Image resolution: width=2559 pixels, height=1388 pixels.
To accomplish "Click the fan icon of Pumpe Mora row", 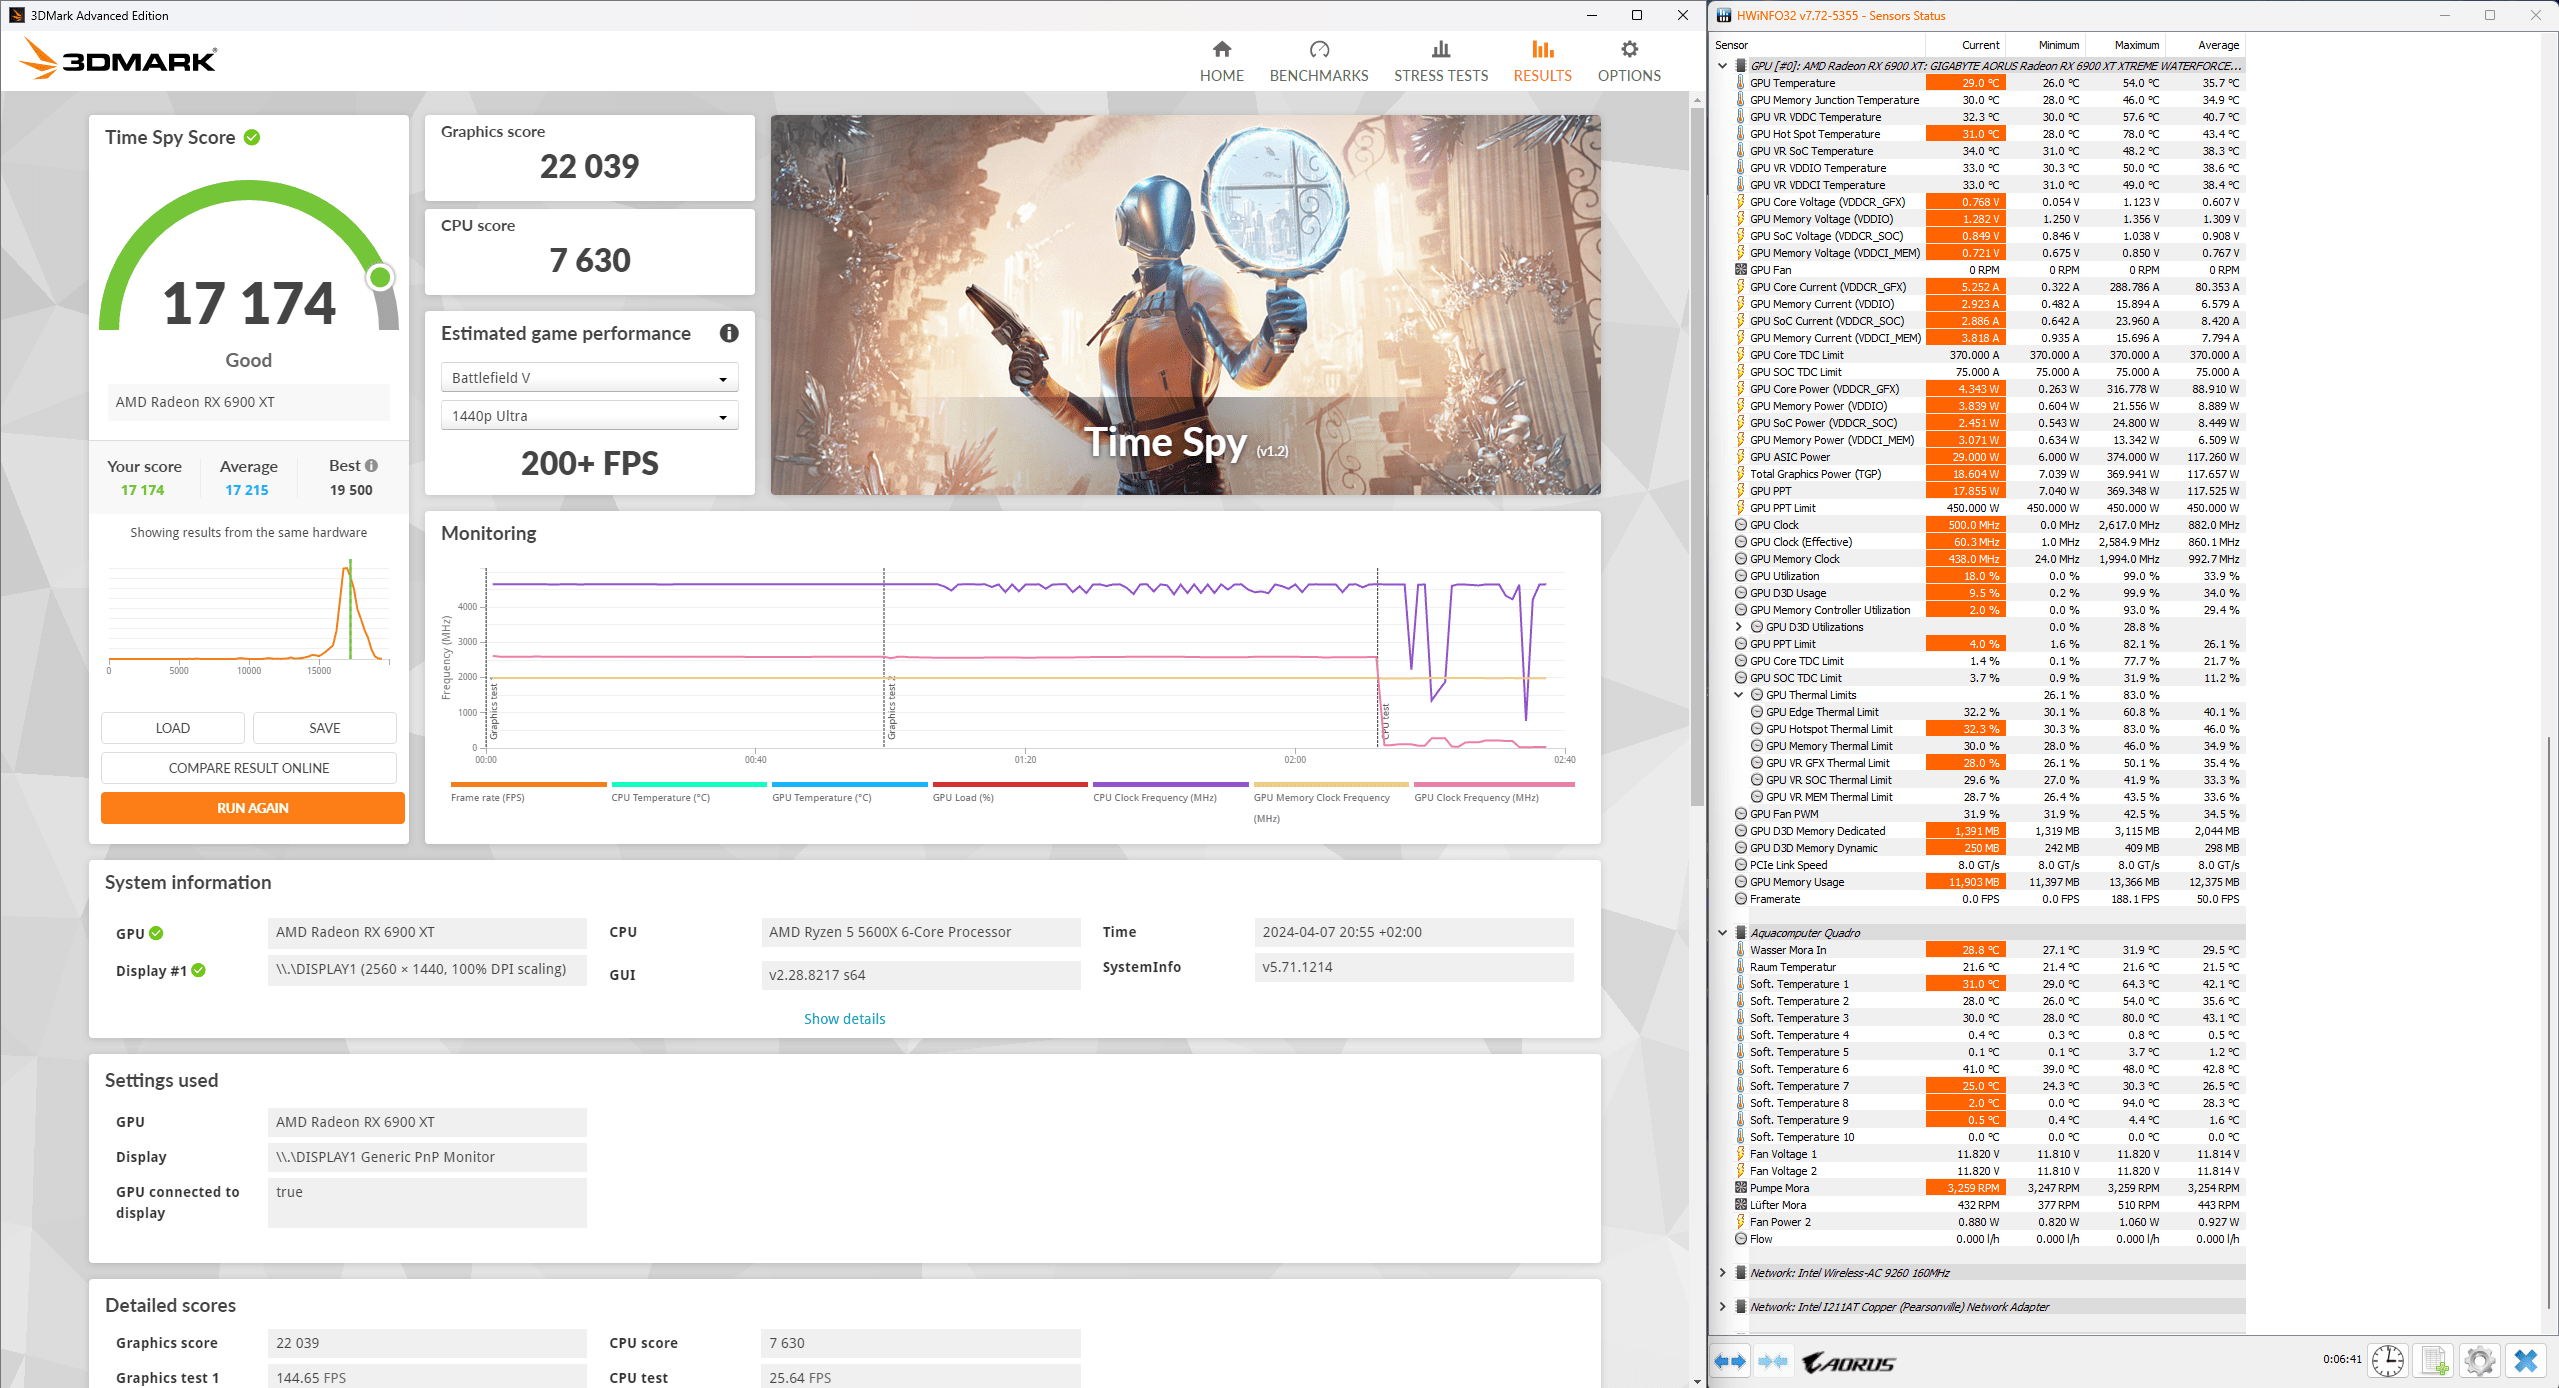I will (x=1741, y=1189).
